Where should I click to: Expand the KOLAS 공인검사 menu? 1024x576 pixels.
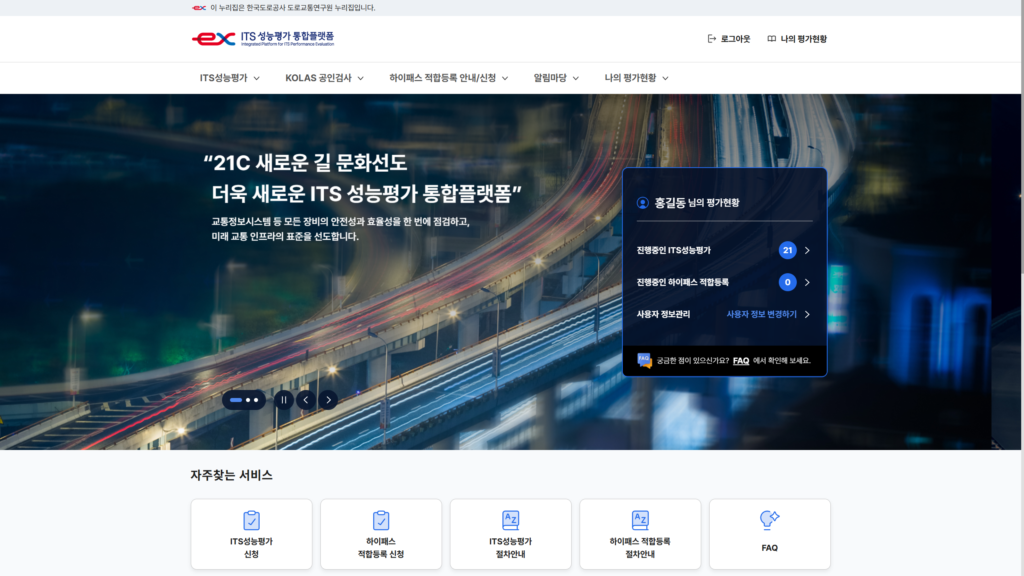[324, 78]
